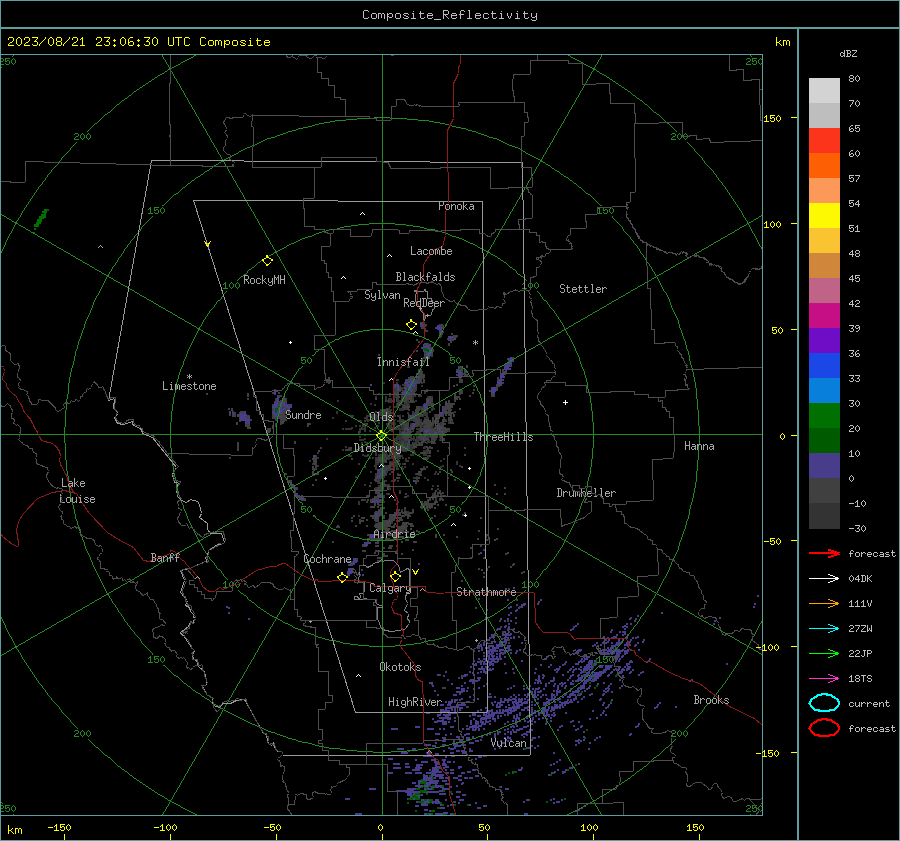Click the red forecast arrow legend icon

tap(824, 553)
